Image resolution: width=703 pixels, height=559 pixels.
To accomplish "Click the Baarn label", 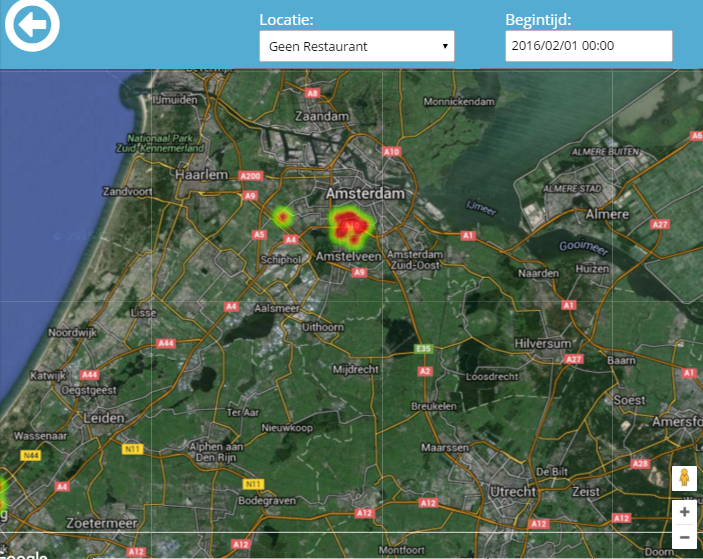I will 621,360.
